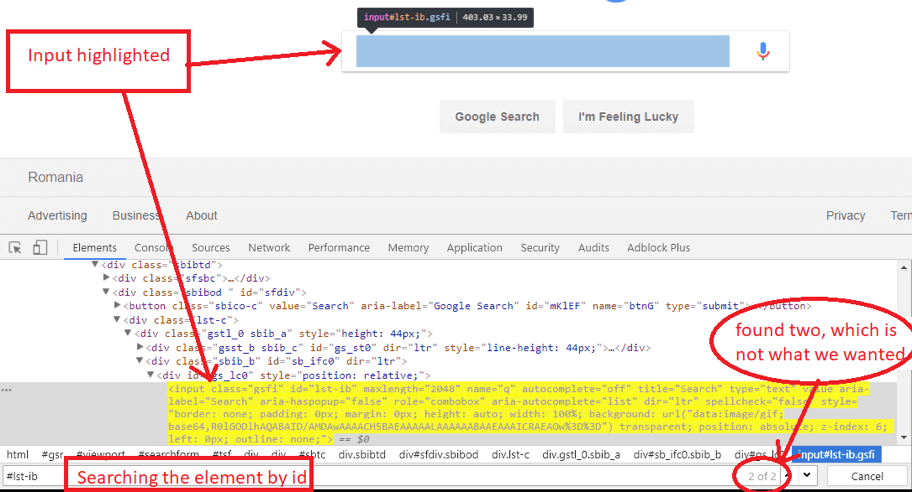Select div#sfdiv.sbibod in the breadcrumb bar

439,455
